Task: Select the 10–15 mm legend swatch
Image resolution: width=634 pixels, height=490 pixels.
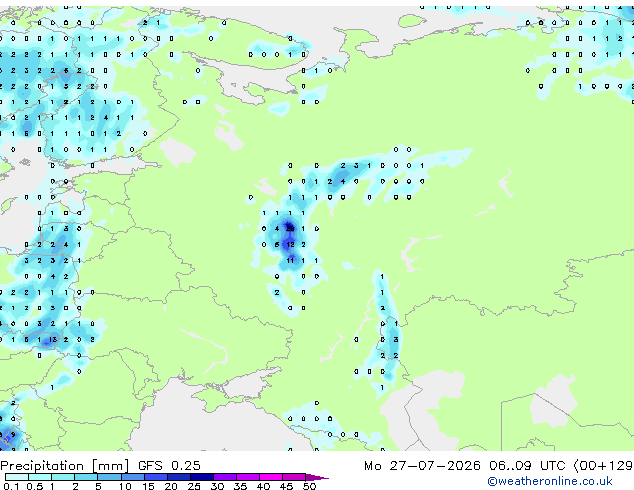Action: 132,477
